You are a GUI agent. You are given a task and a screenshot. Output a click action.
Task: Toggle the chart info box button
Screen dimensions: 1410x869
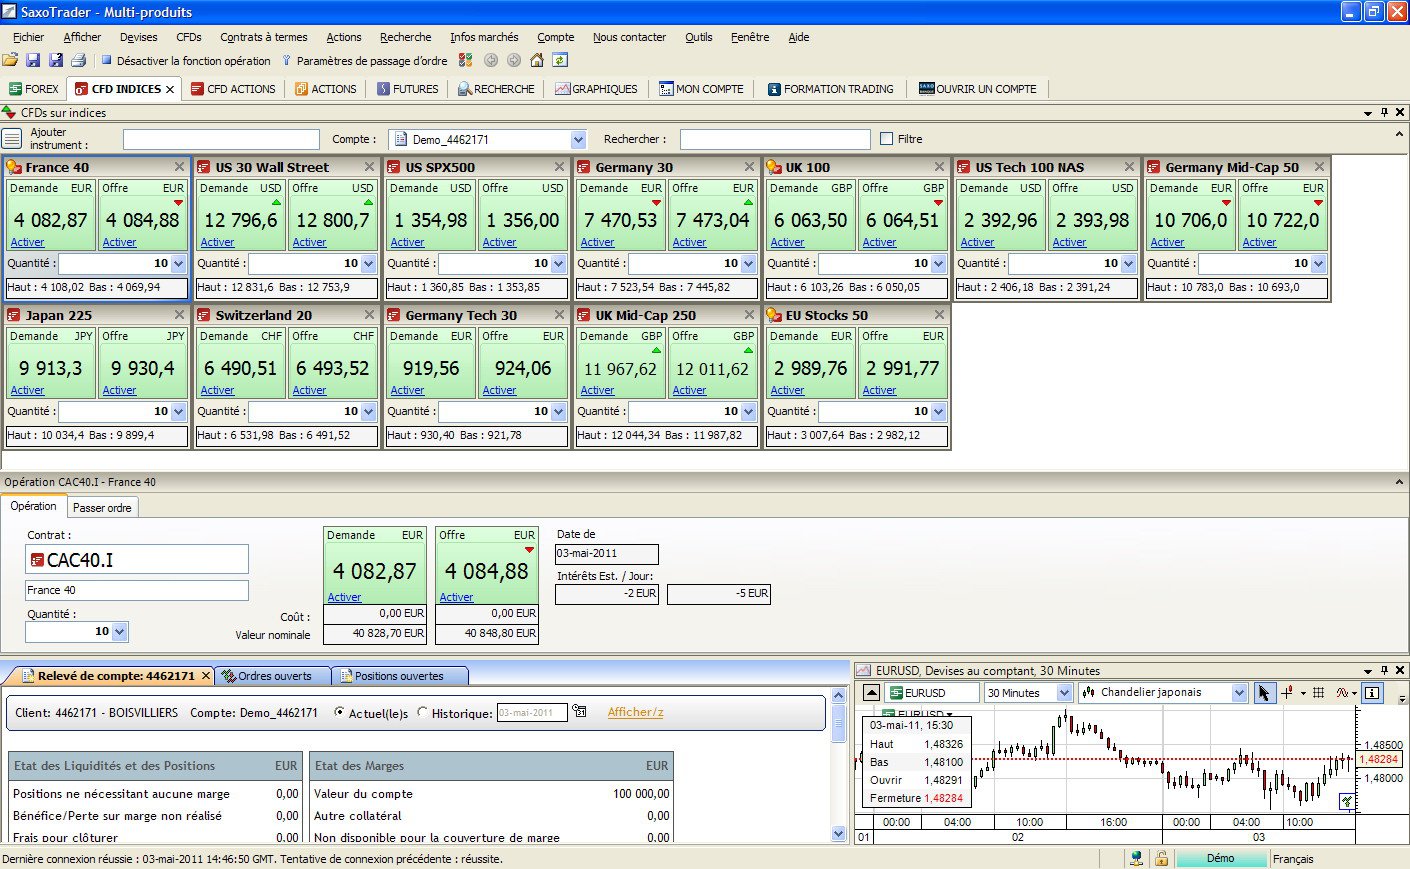(1371, 693)
